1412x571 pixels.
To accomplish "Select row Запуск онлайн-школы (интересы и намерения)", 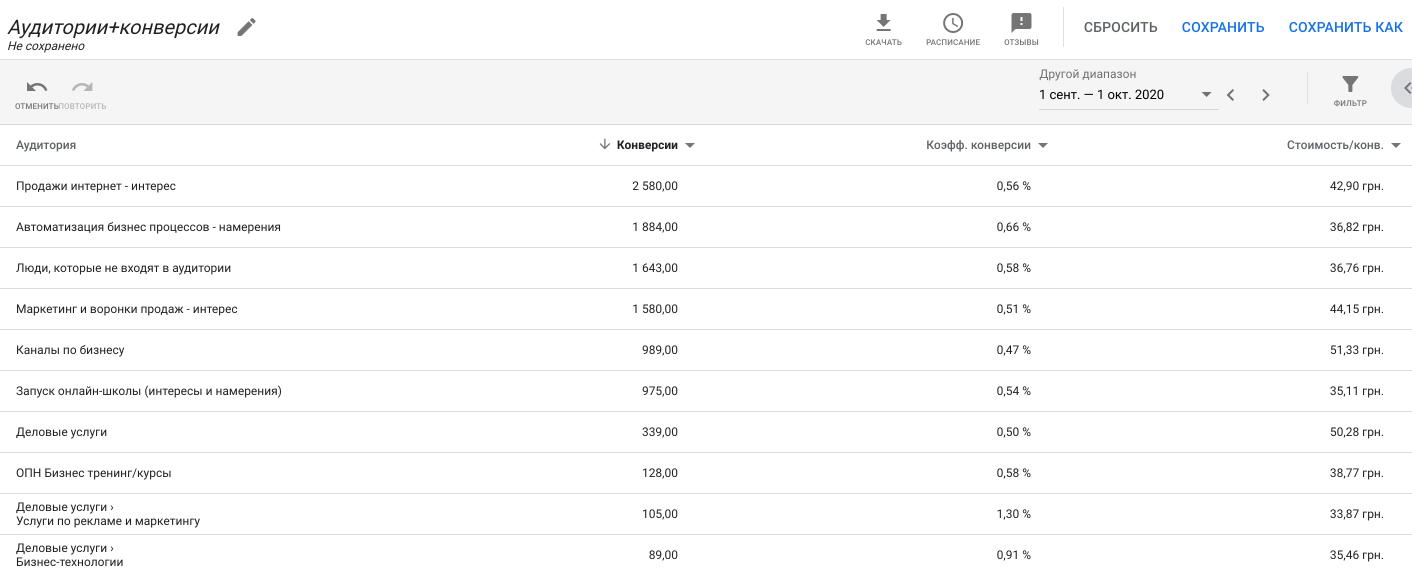I will point(706,391).
